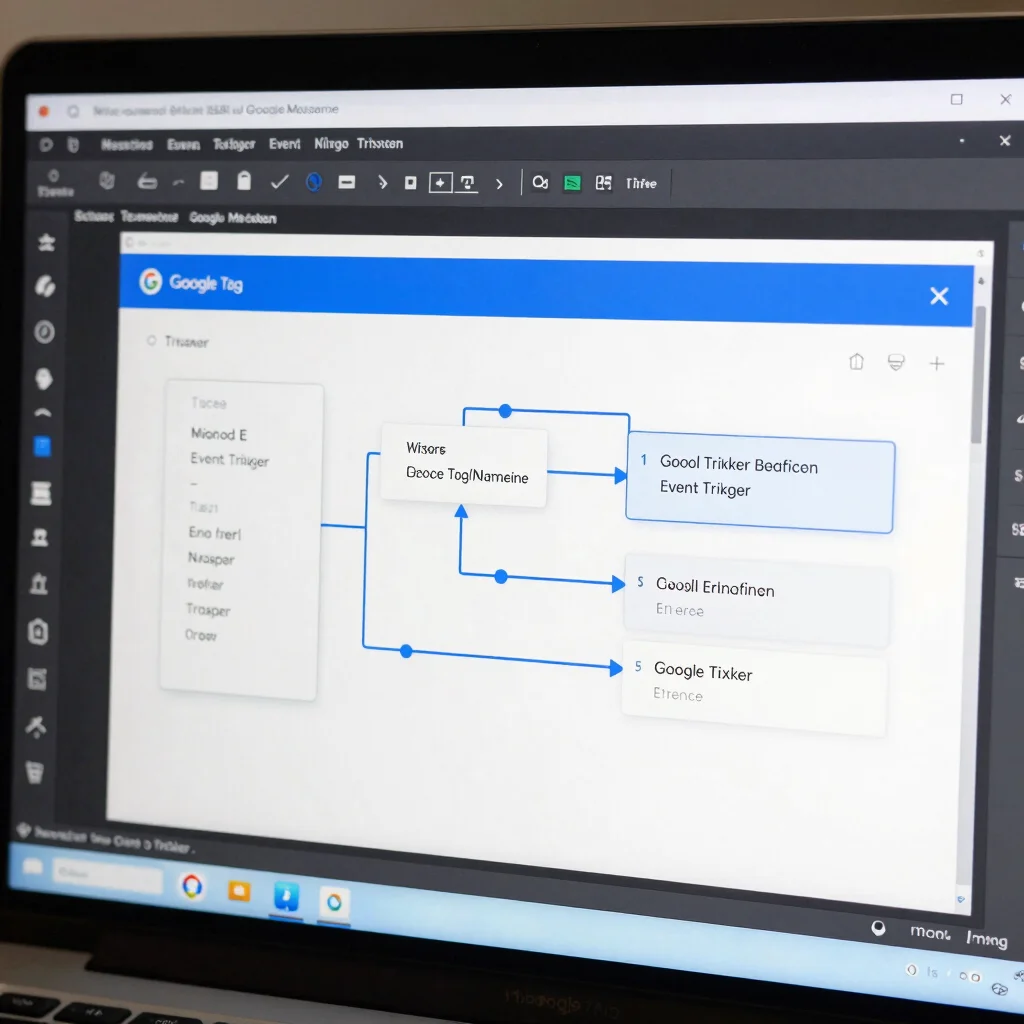Collapse the up-caret in the left sidebar
The image size is (1024, 1024).
[x=42, y=413]
